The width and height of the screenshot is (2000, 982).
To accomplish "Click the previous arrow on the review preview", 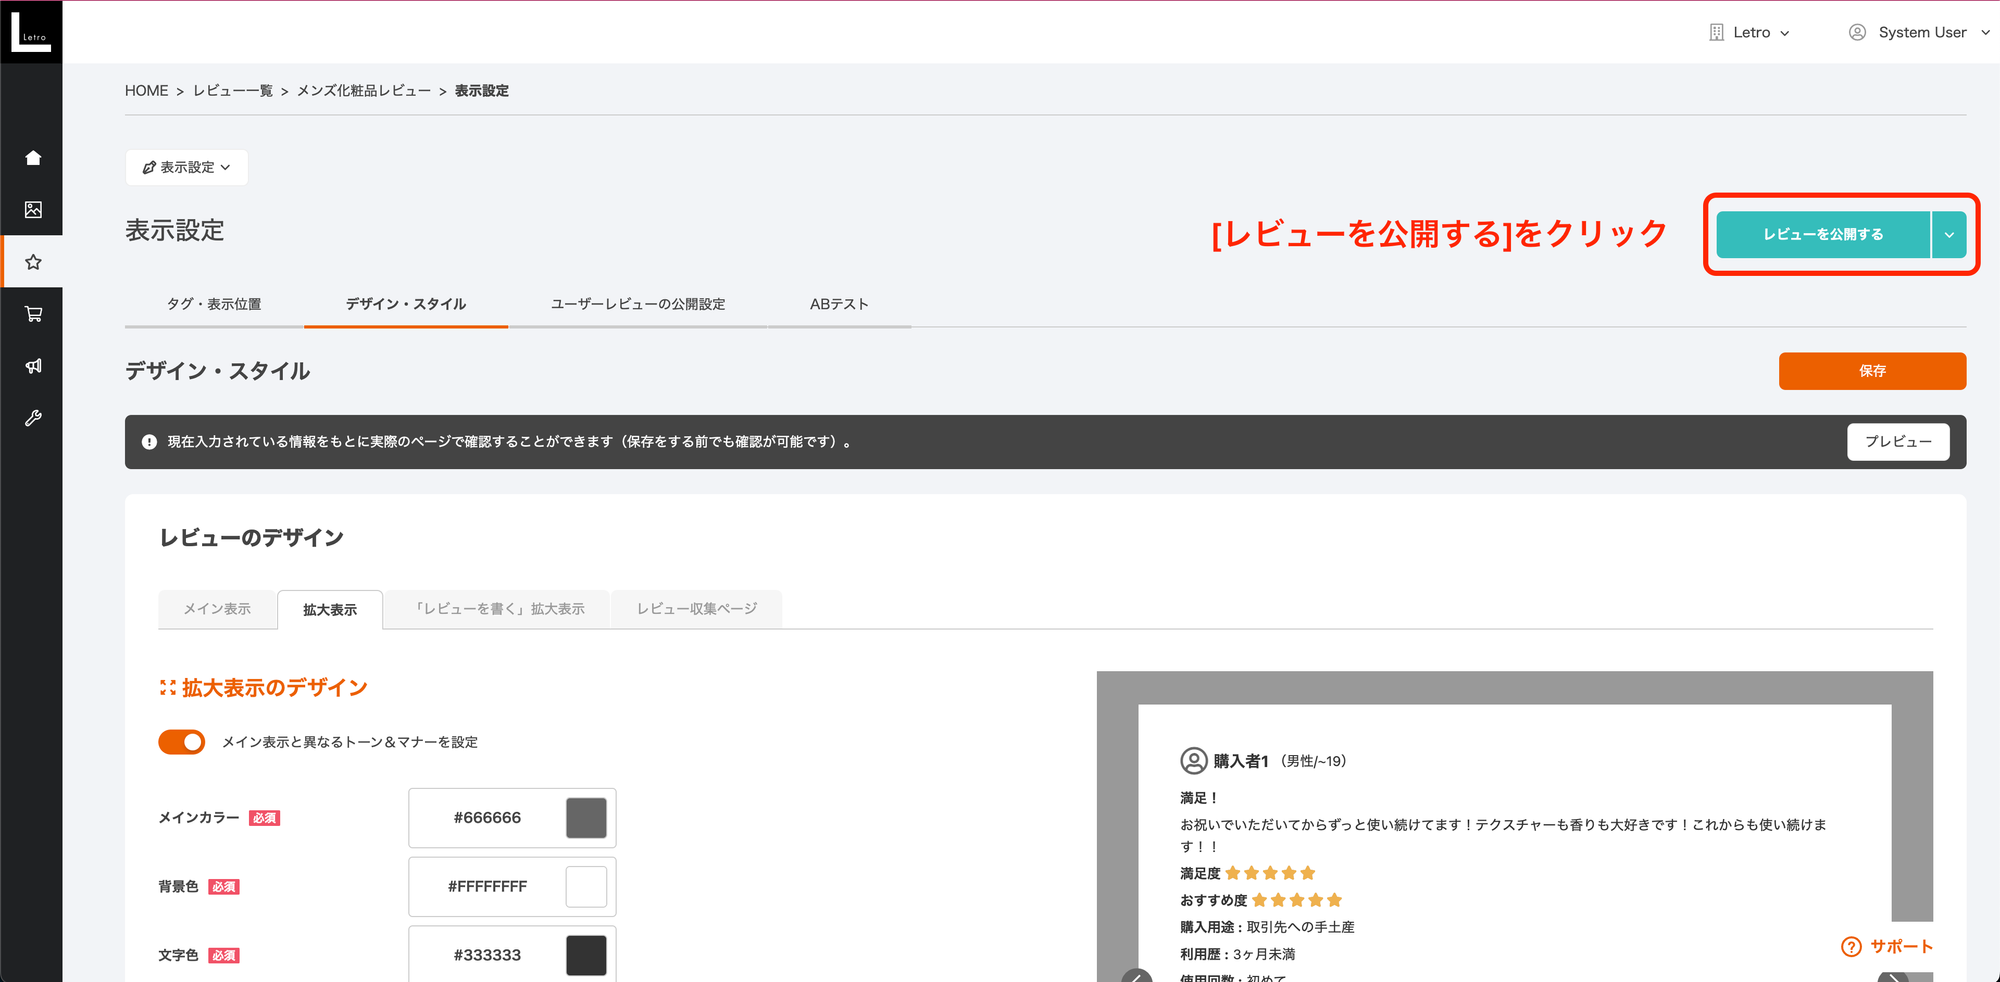I will (1136, 978).
